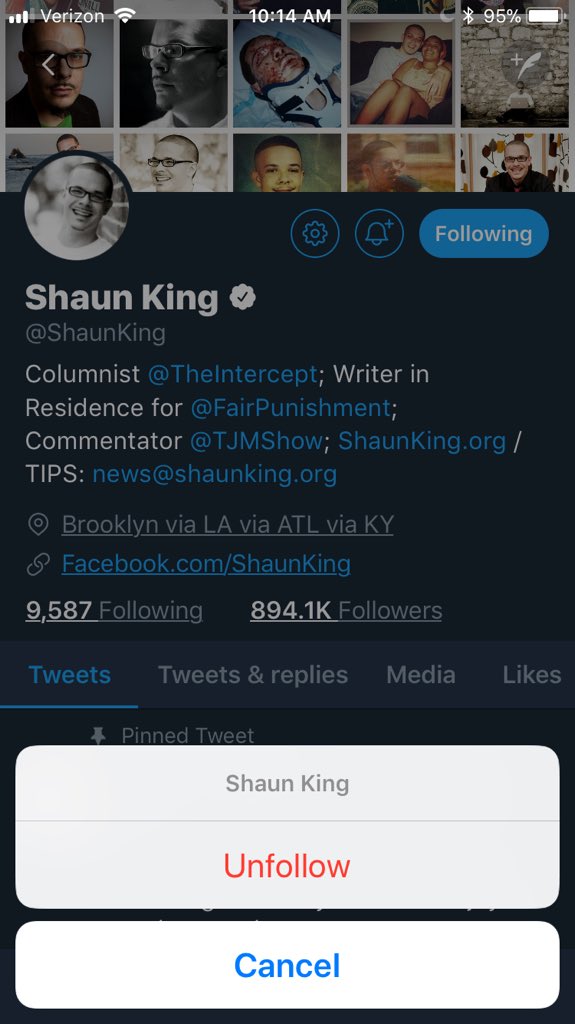
Task: View the 9,587 Following list
Action: click(114, 611)
